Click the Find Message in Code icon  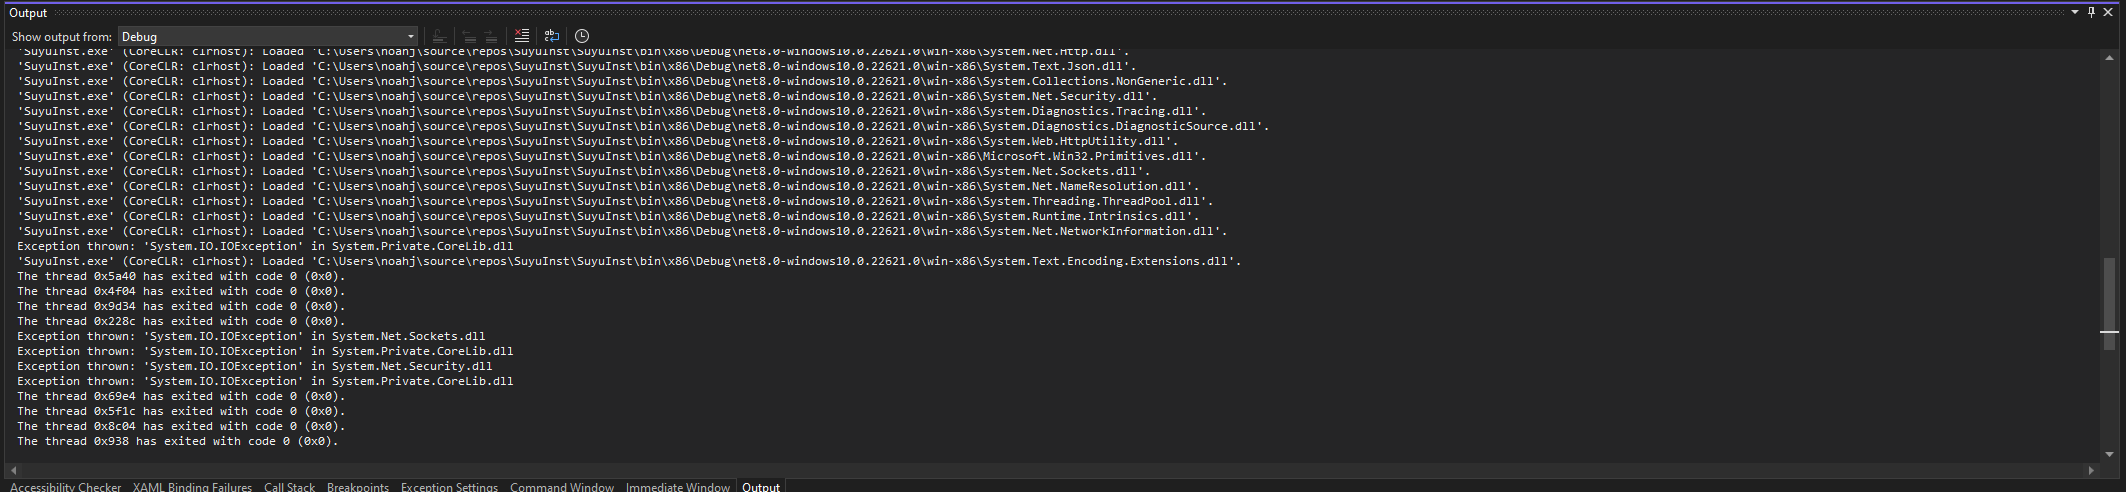tap(440, 36)
